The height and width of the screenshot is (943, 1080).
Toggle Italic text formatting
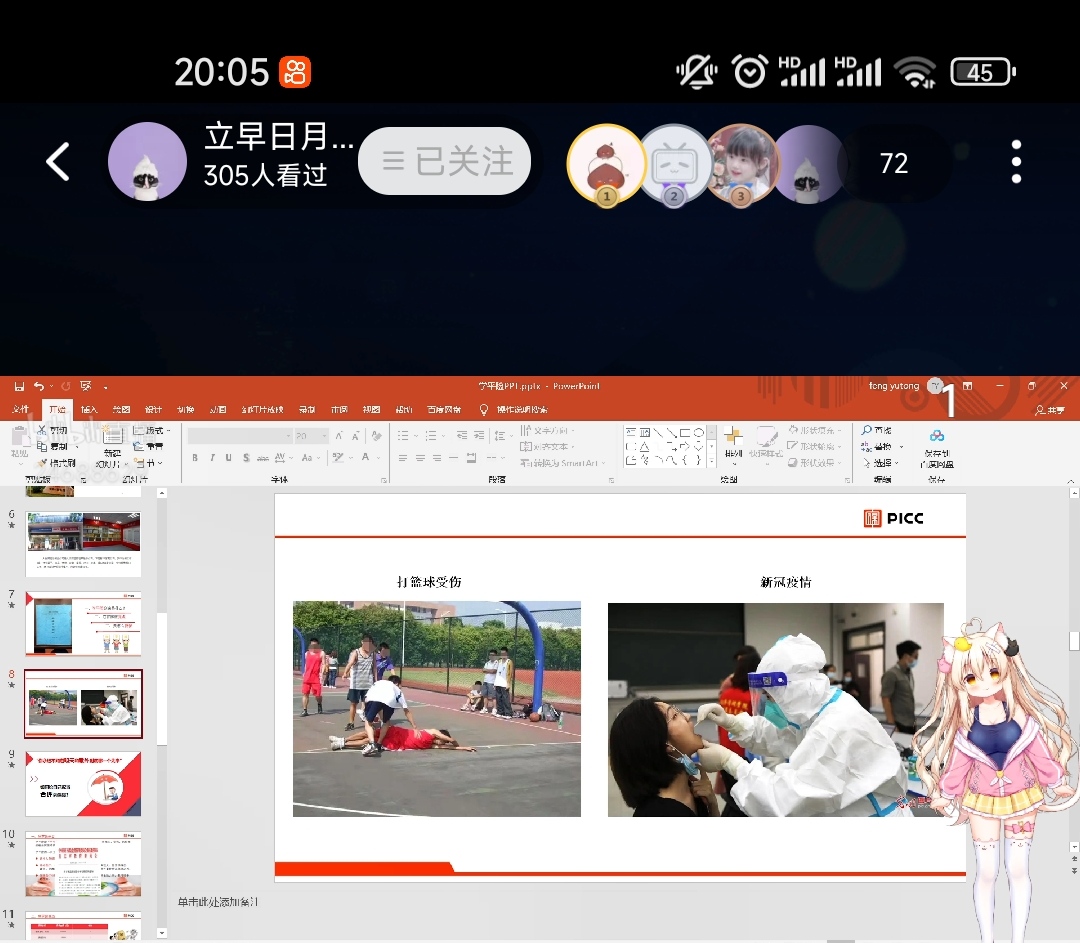pyautogui.click(x=211, y=458)
